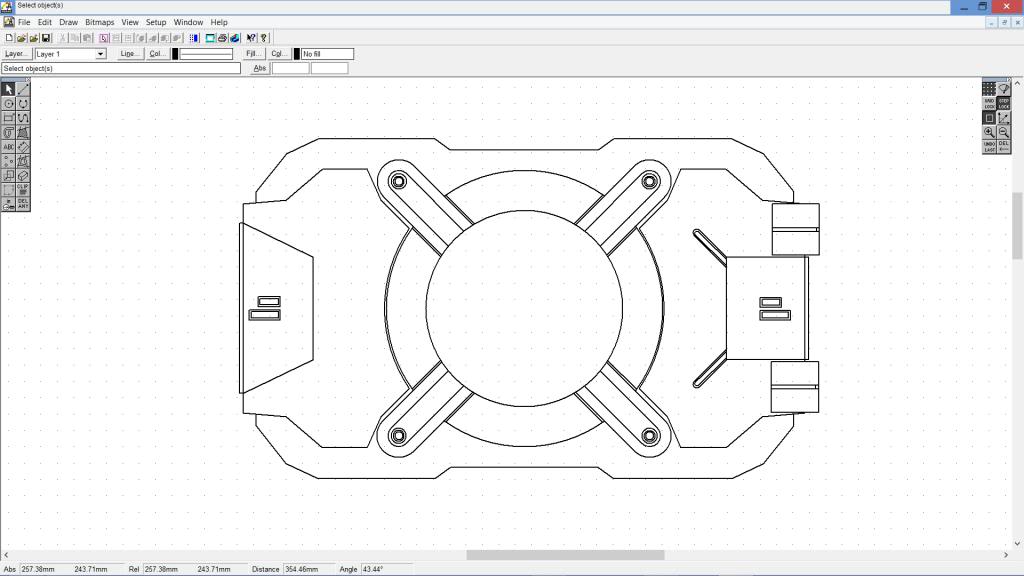The height and width of the screenshot is (576, 1024).
Task: Click the black fill colour swatch
Action: pyautogui.click(x=297, y=54)
